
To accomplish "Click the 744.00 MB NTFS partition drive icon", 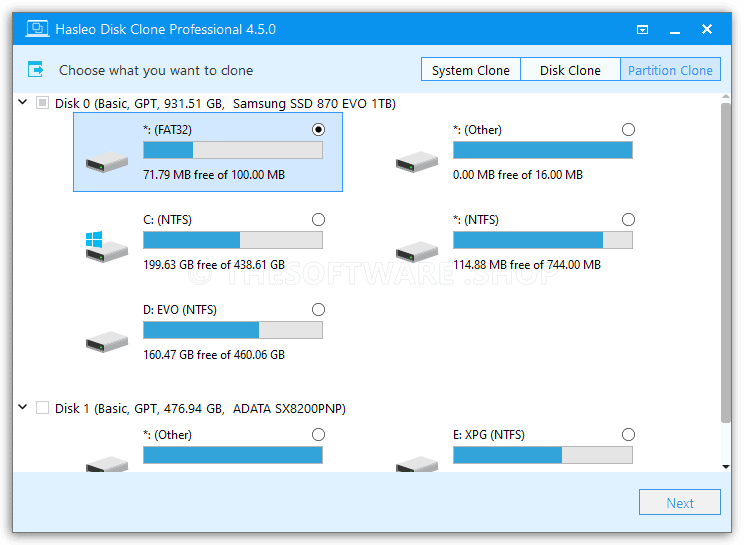I will (x=417, y=251).
